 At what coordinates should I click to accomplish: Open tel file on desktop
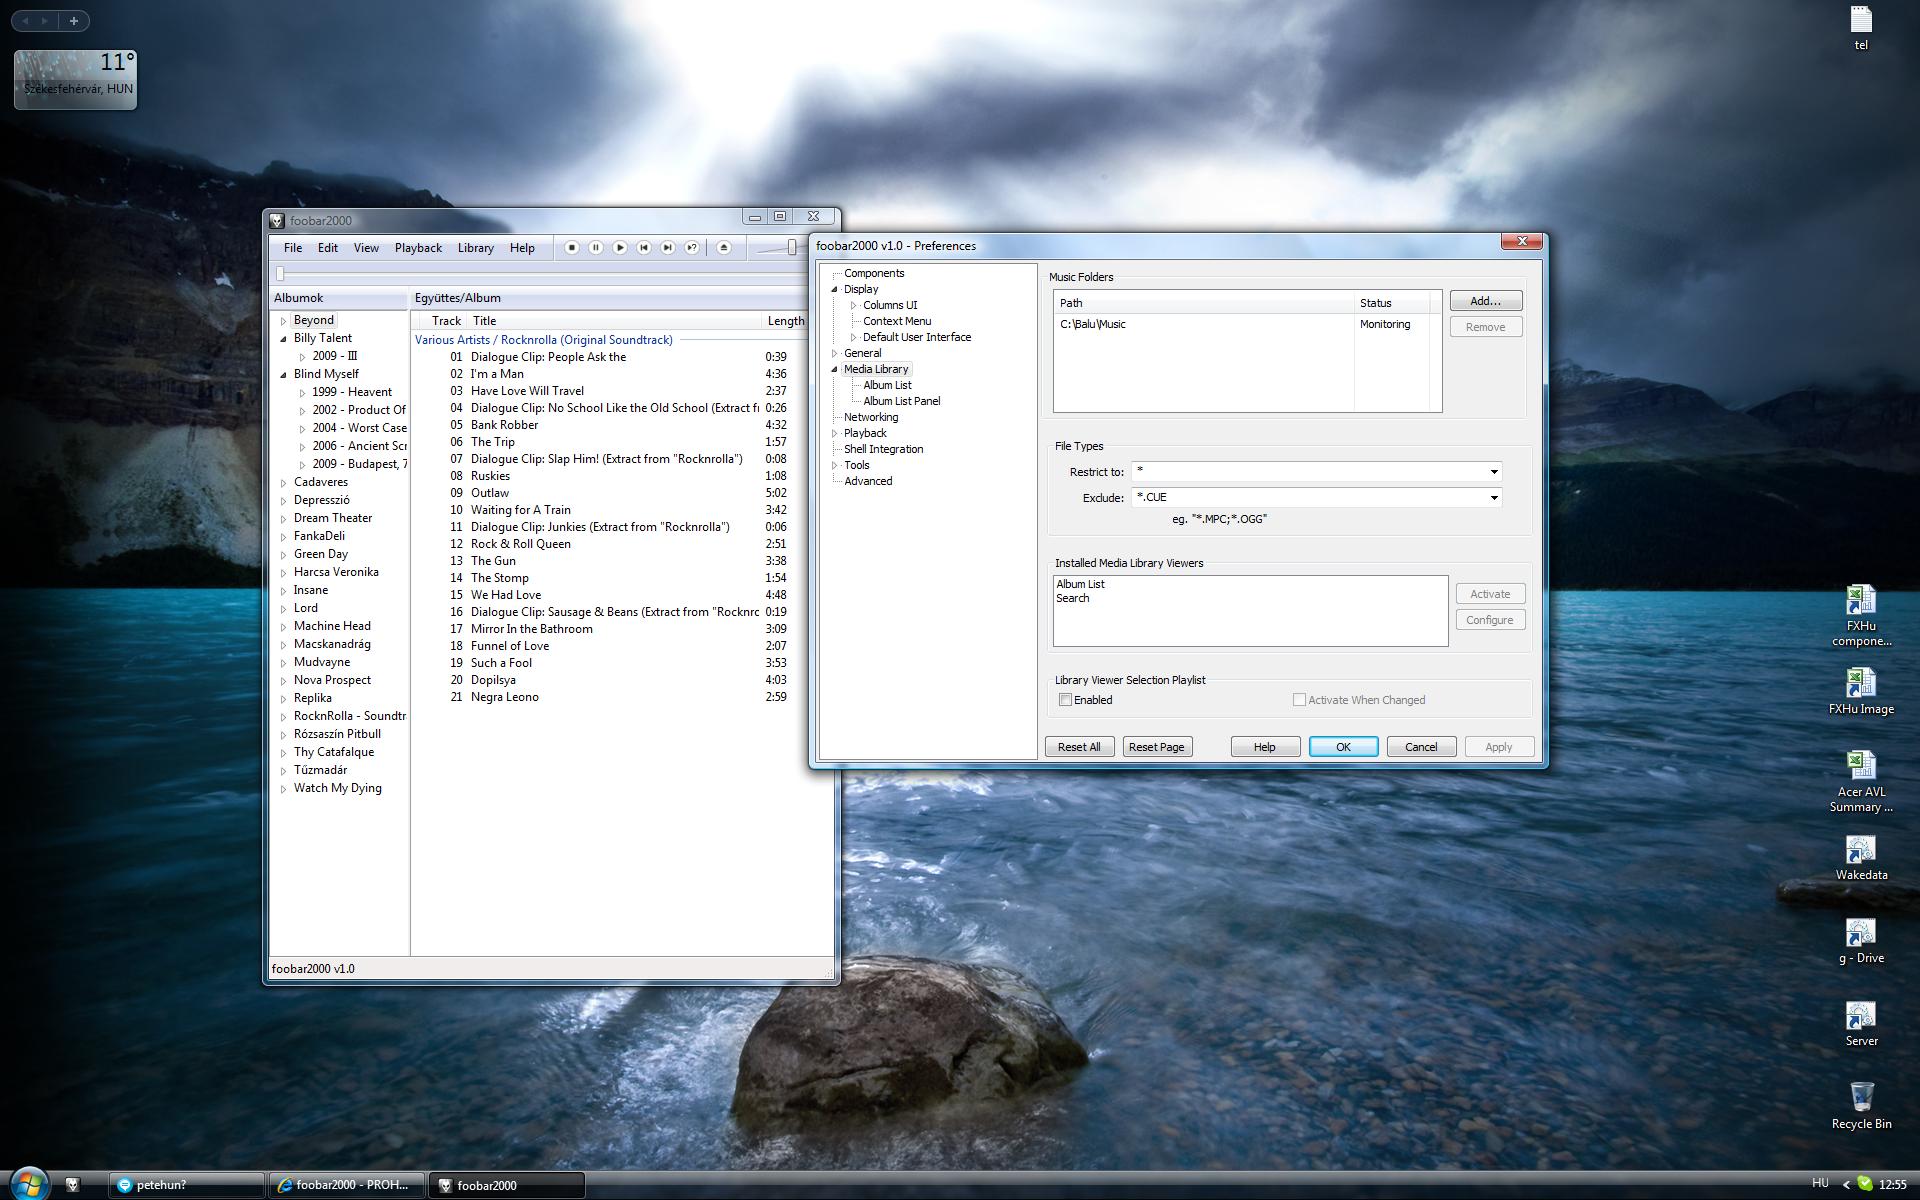[x=1861, y=28]
